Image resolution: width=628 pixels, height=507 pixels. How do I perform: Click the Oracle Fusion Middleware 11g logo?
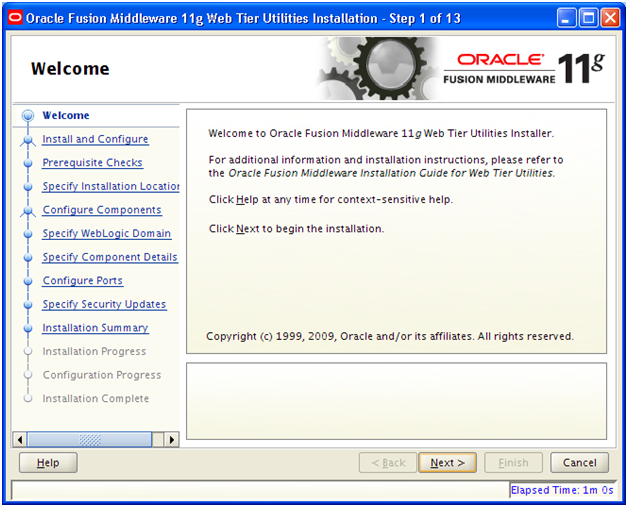(x=523, y=69)
